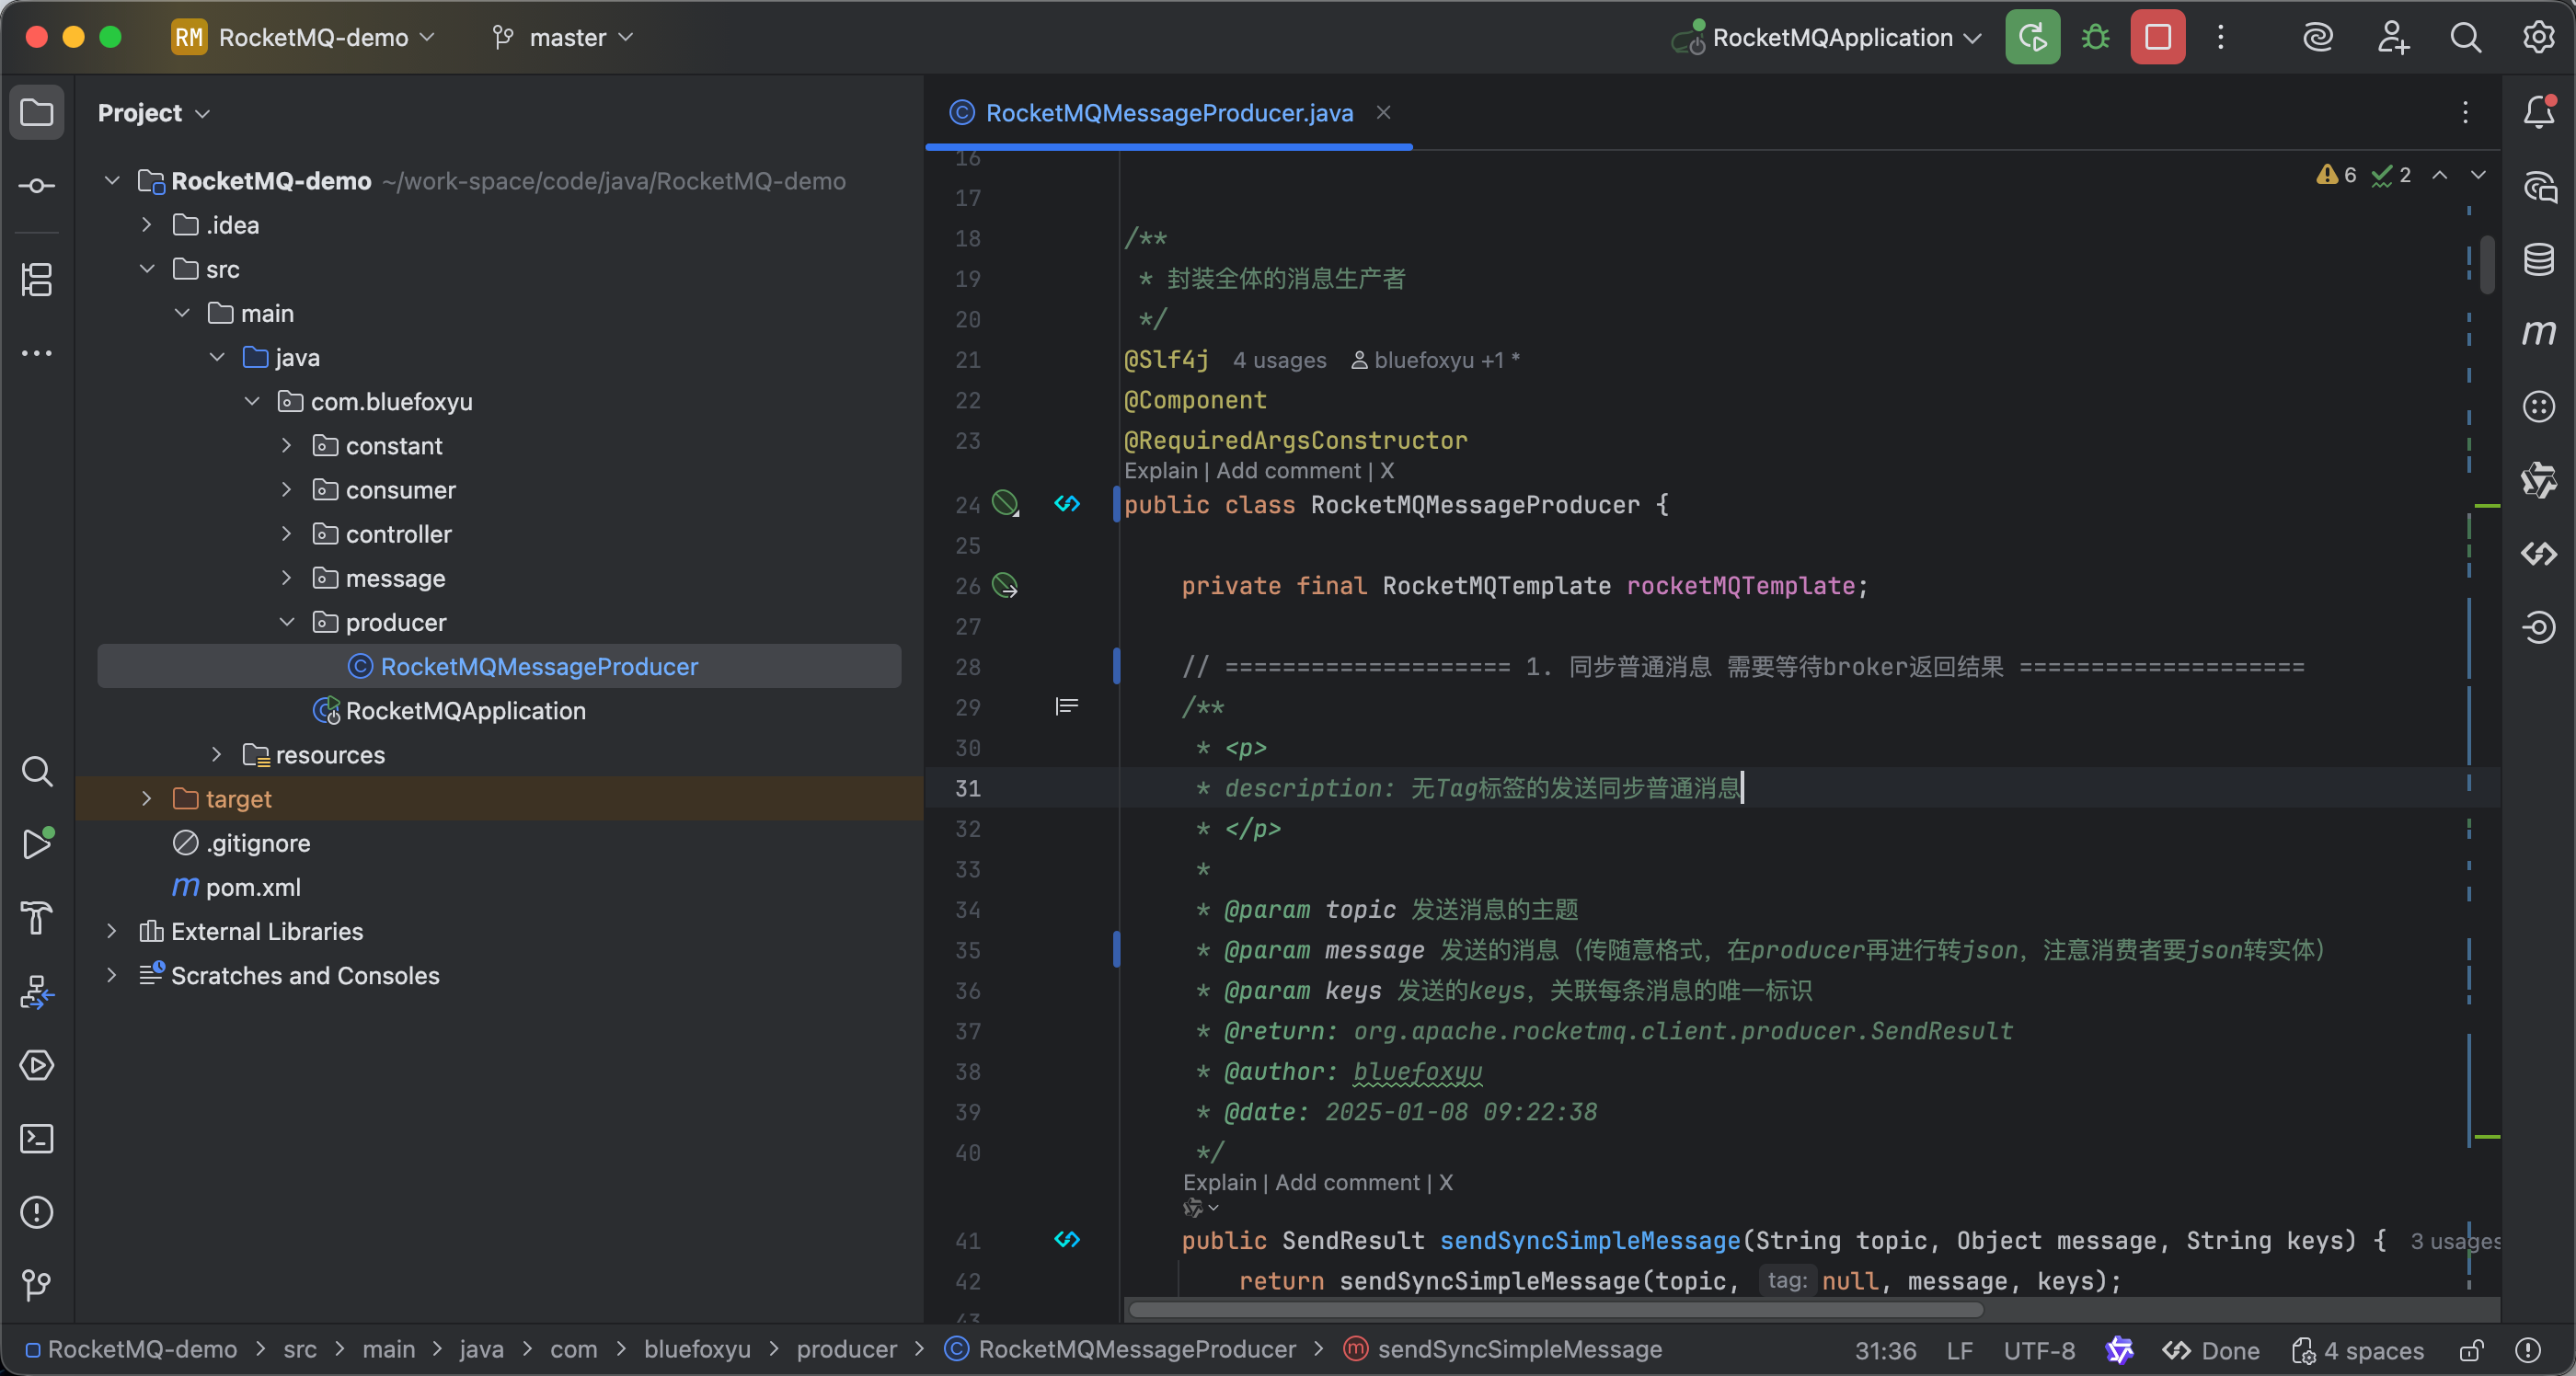Open the Commit tool window
The width and height of the screenshot is (2576, 1376).
pos(37,186)
